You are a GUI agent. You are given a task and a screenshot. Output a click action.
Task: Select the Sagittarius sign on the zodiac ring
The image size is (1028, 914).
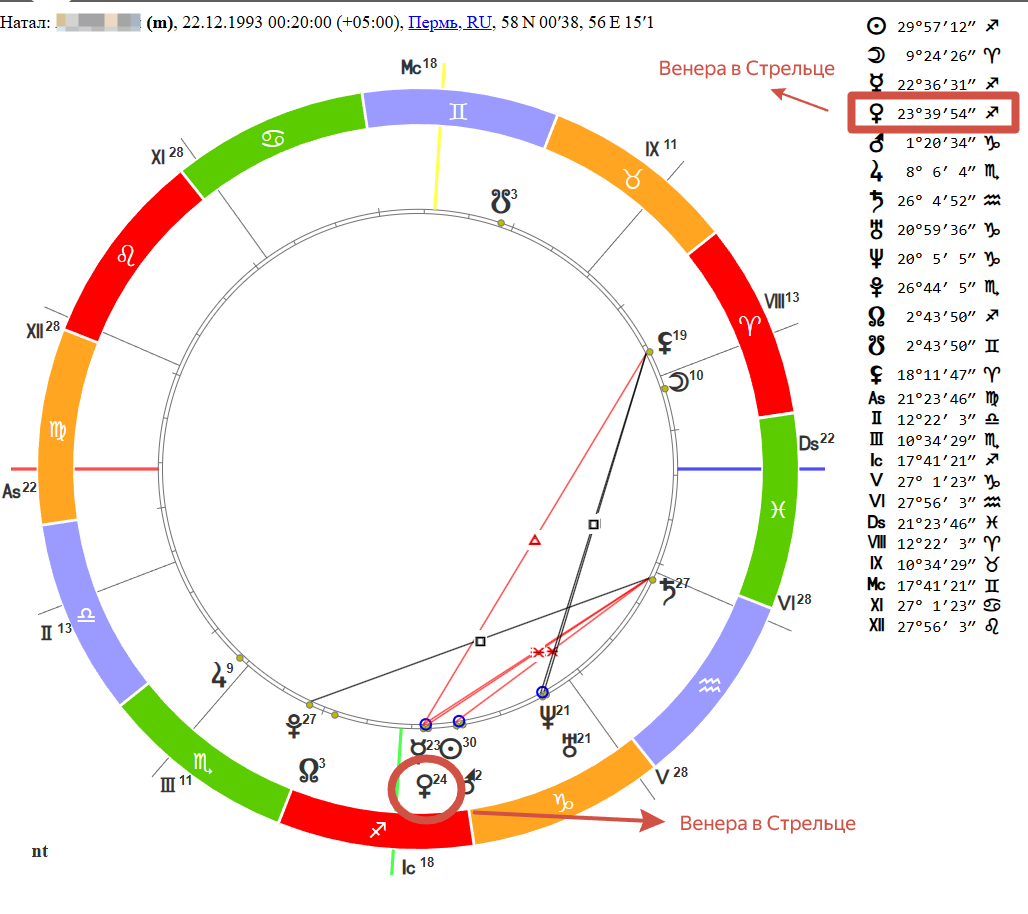[x=378, y=830]
